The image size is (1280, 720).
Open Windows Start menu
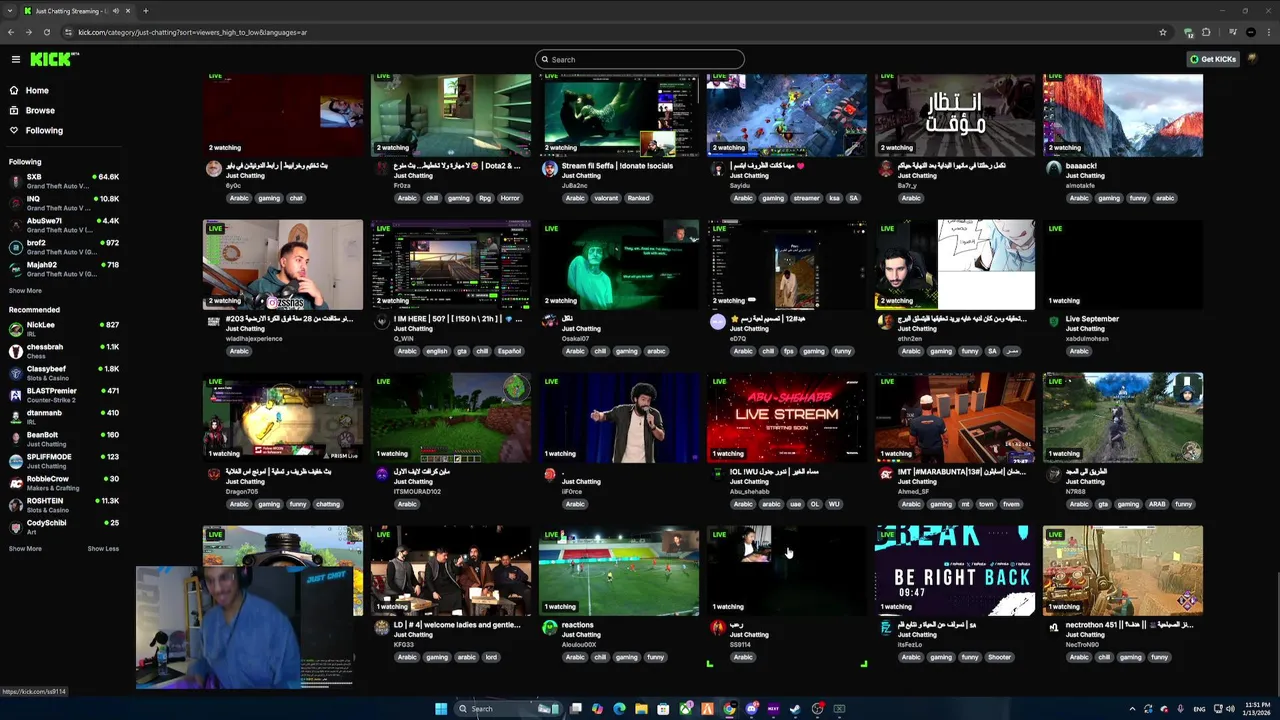[x=441, y=709]
